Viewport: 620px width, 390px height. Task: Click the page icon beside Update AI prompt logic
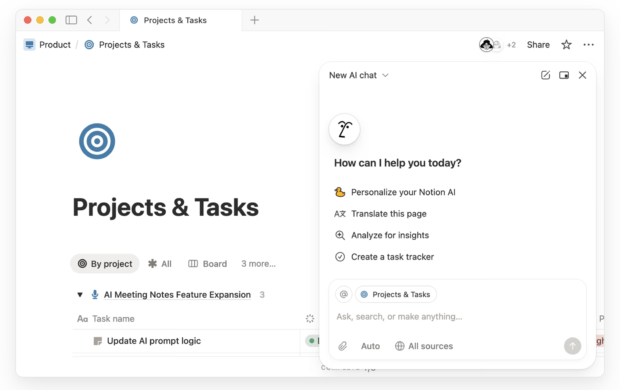pos(98,341)
